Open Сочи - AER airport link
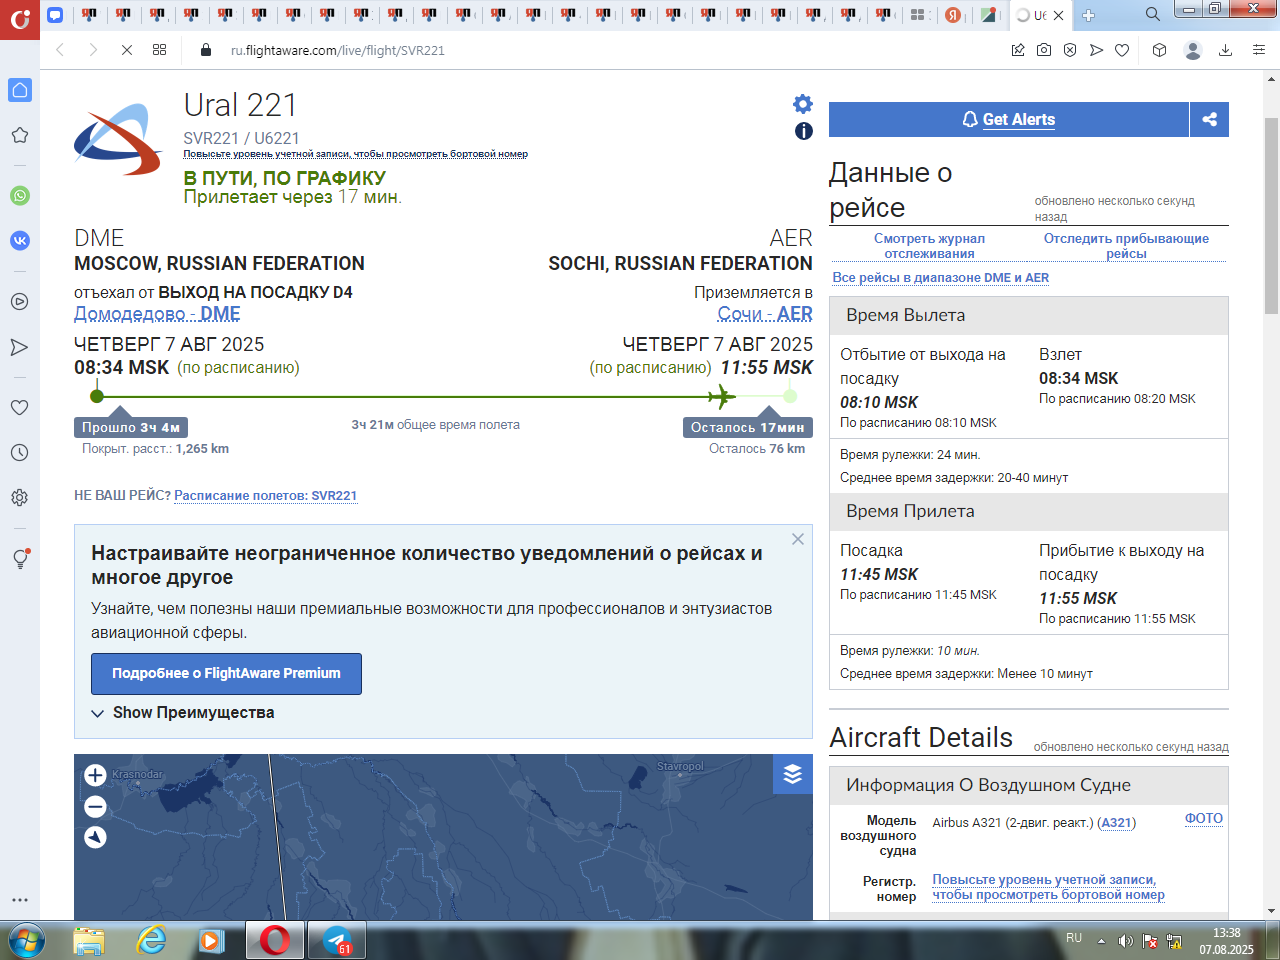The image size is (1280, 960). click(x=765, y=314)
